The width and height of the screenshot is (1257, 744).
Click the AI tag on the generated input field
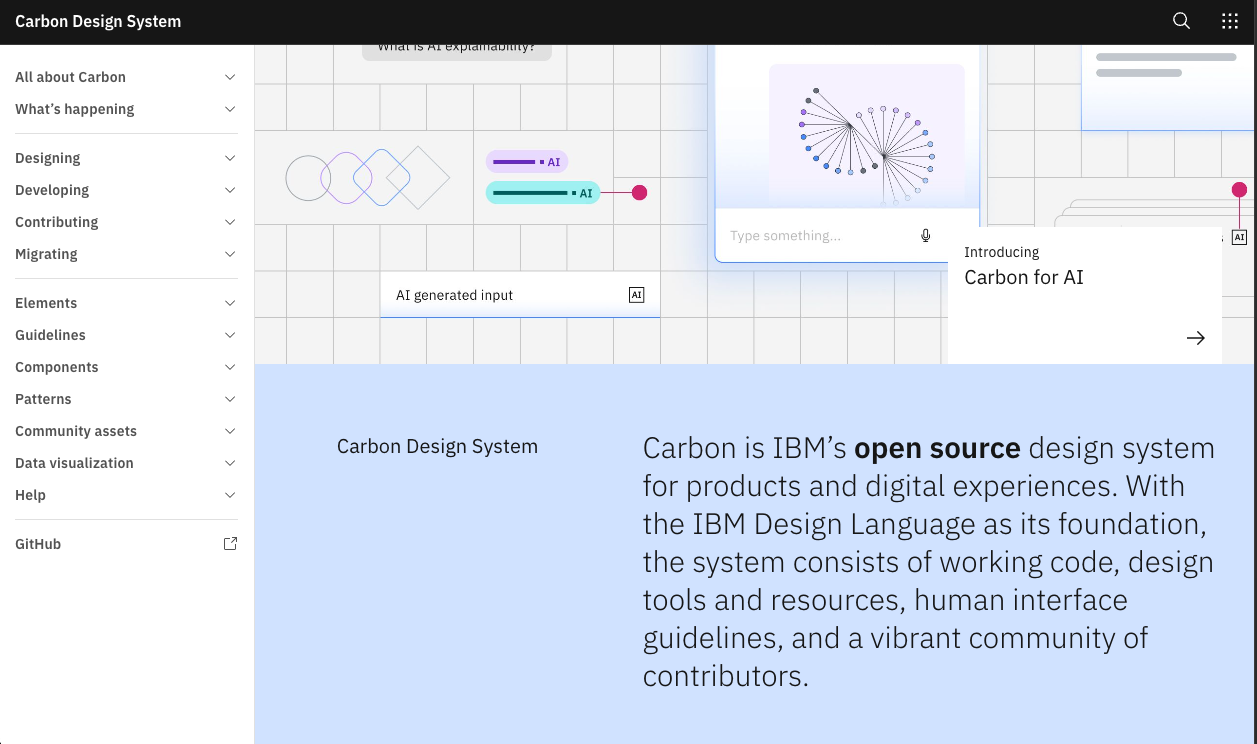(x=637, y=294)
